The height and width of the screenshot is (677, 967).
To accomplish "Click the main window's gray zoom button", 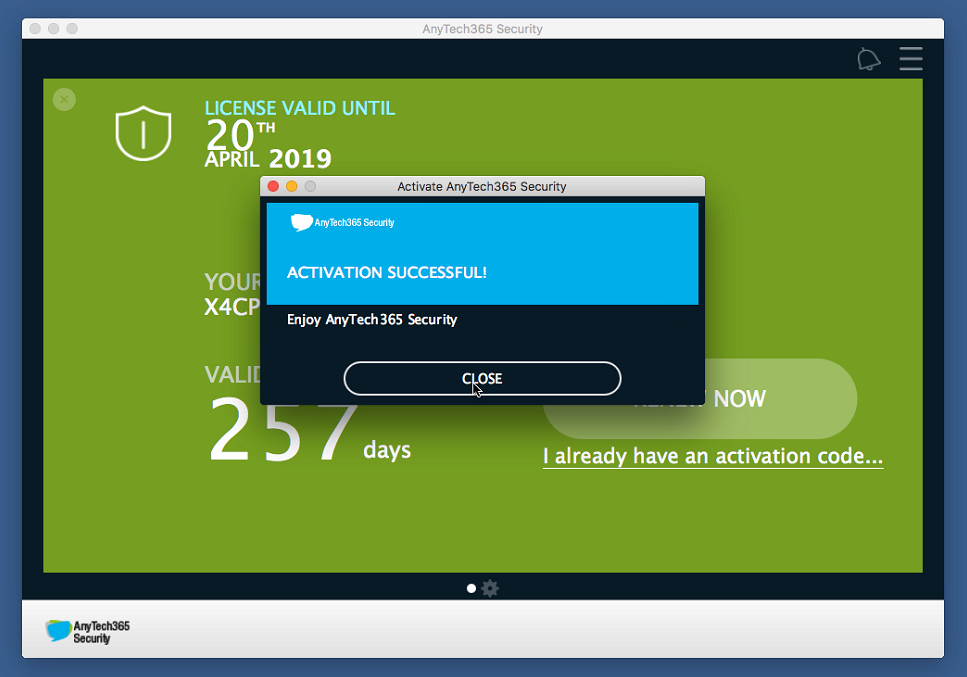I will point(72,28).
